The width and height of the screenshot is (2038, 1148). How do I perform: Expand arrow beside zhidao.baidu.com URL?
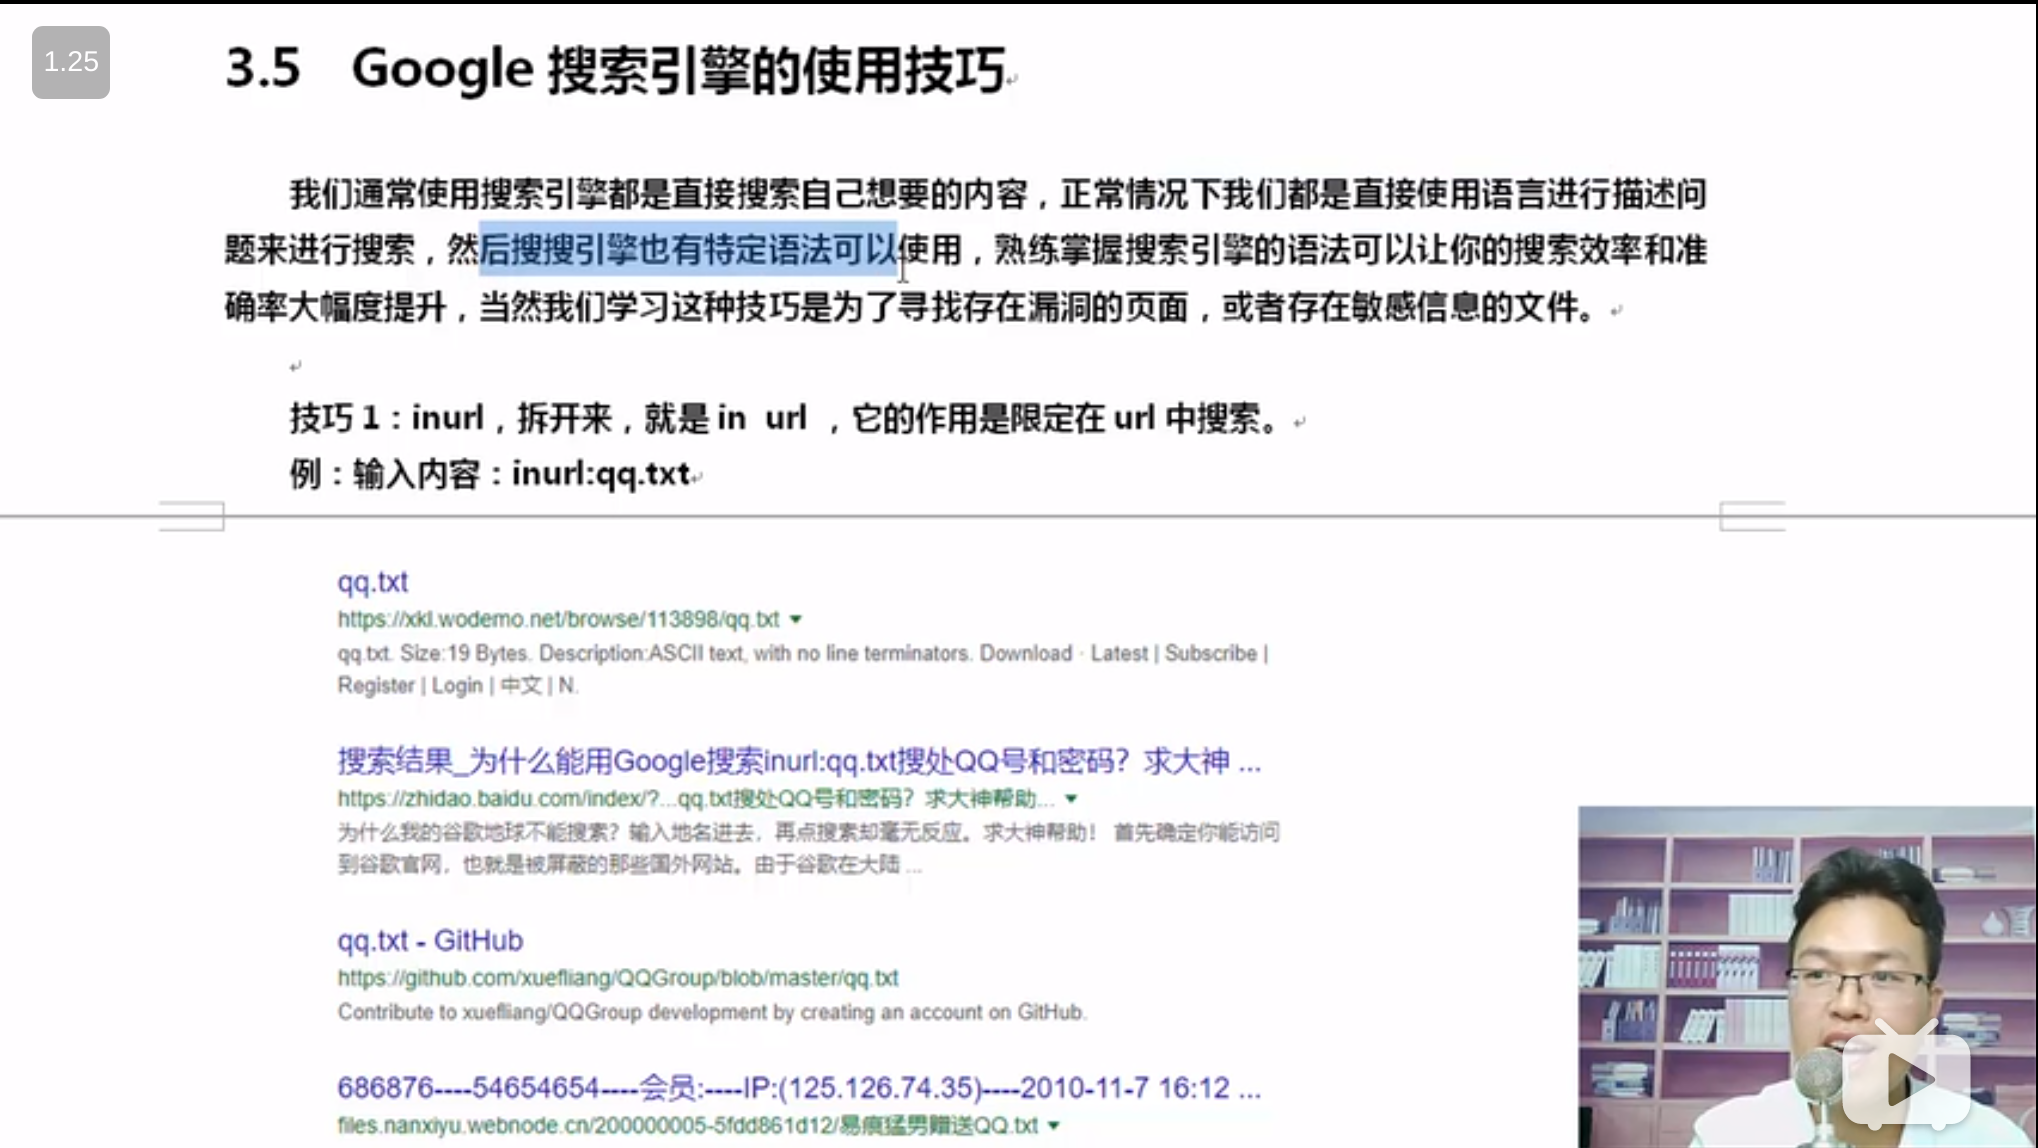tap(1071, 798)
